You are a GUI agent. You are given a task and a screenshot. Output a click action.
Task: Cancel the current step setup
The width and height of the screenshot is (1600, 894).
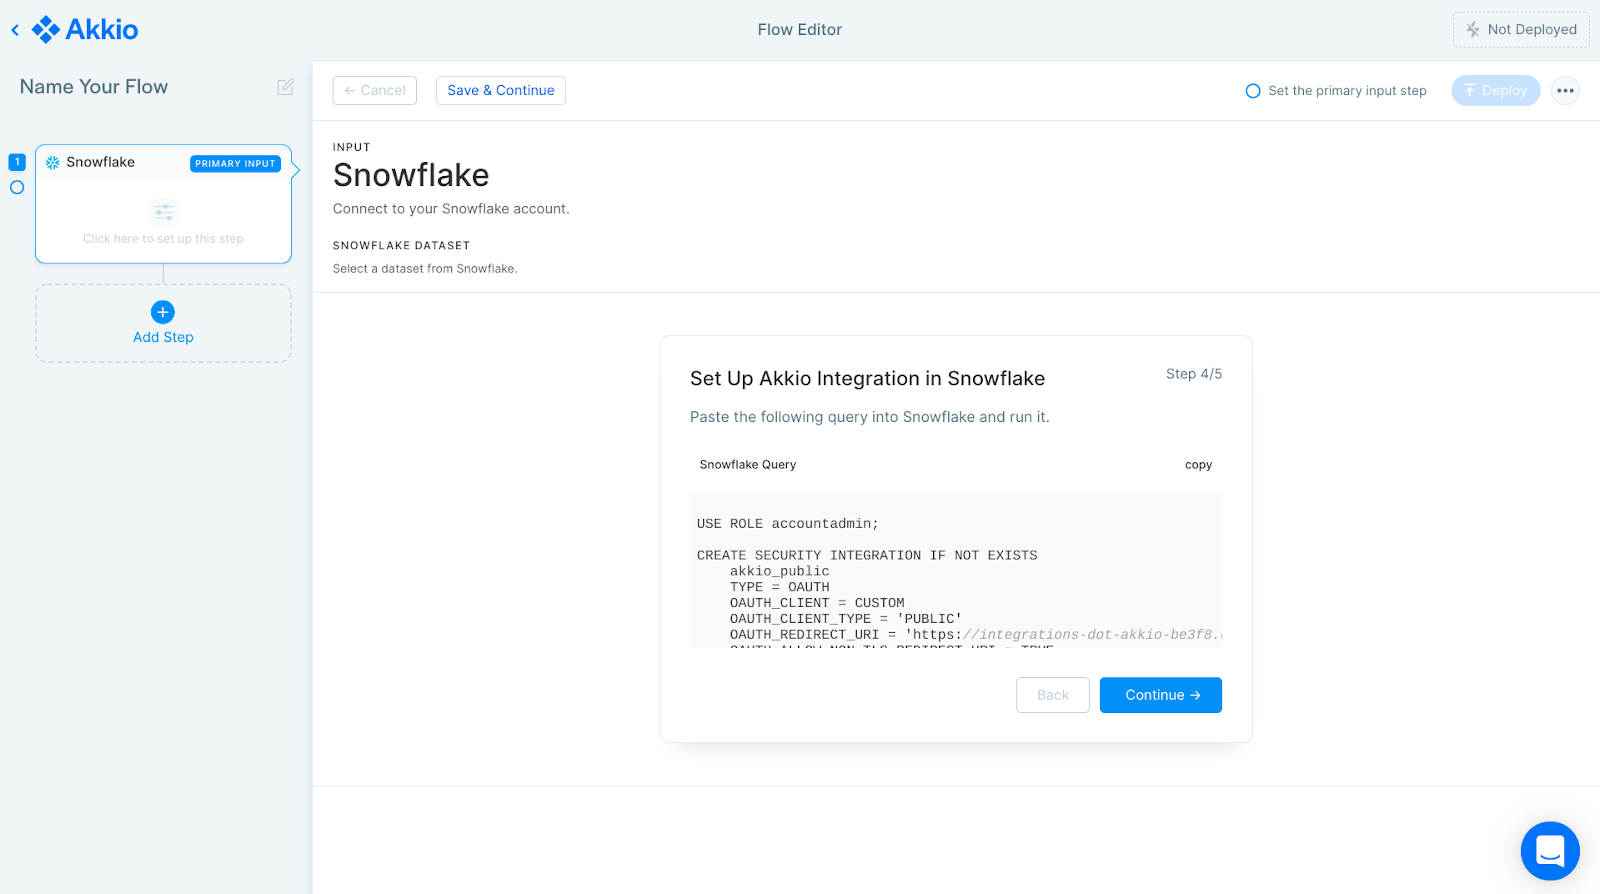(x=375, y=90)
